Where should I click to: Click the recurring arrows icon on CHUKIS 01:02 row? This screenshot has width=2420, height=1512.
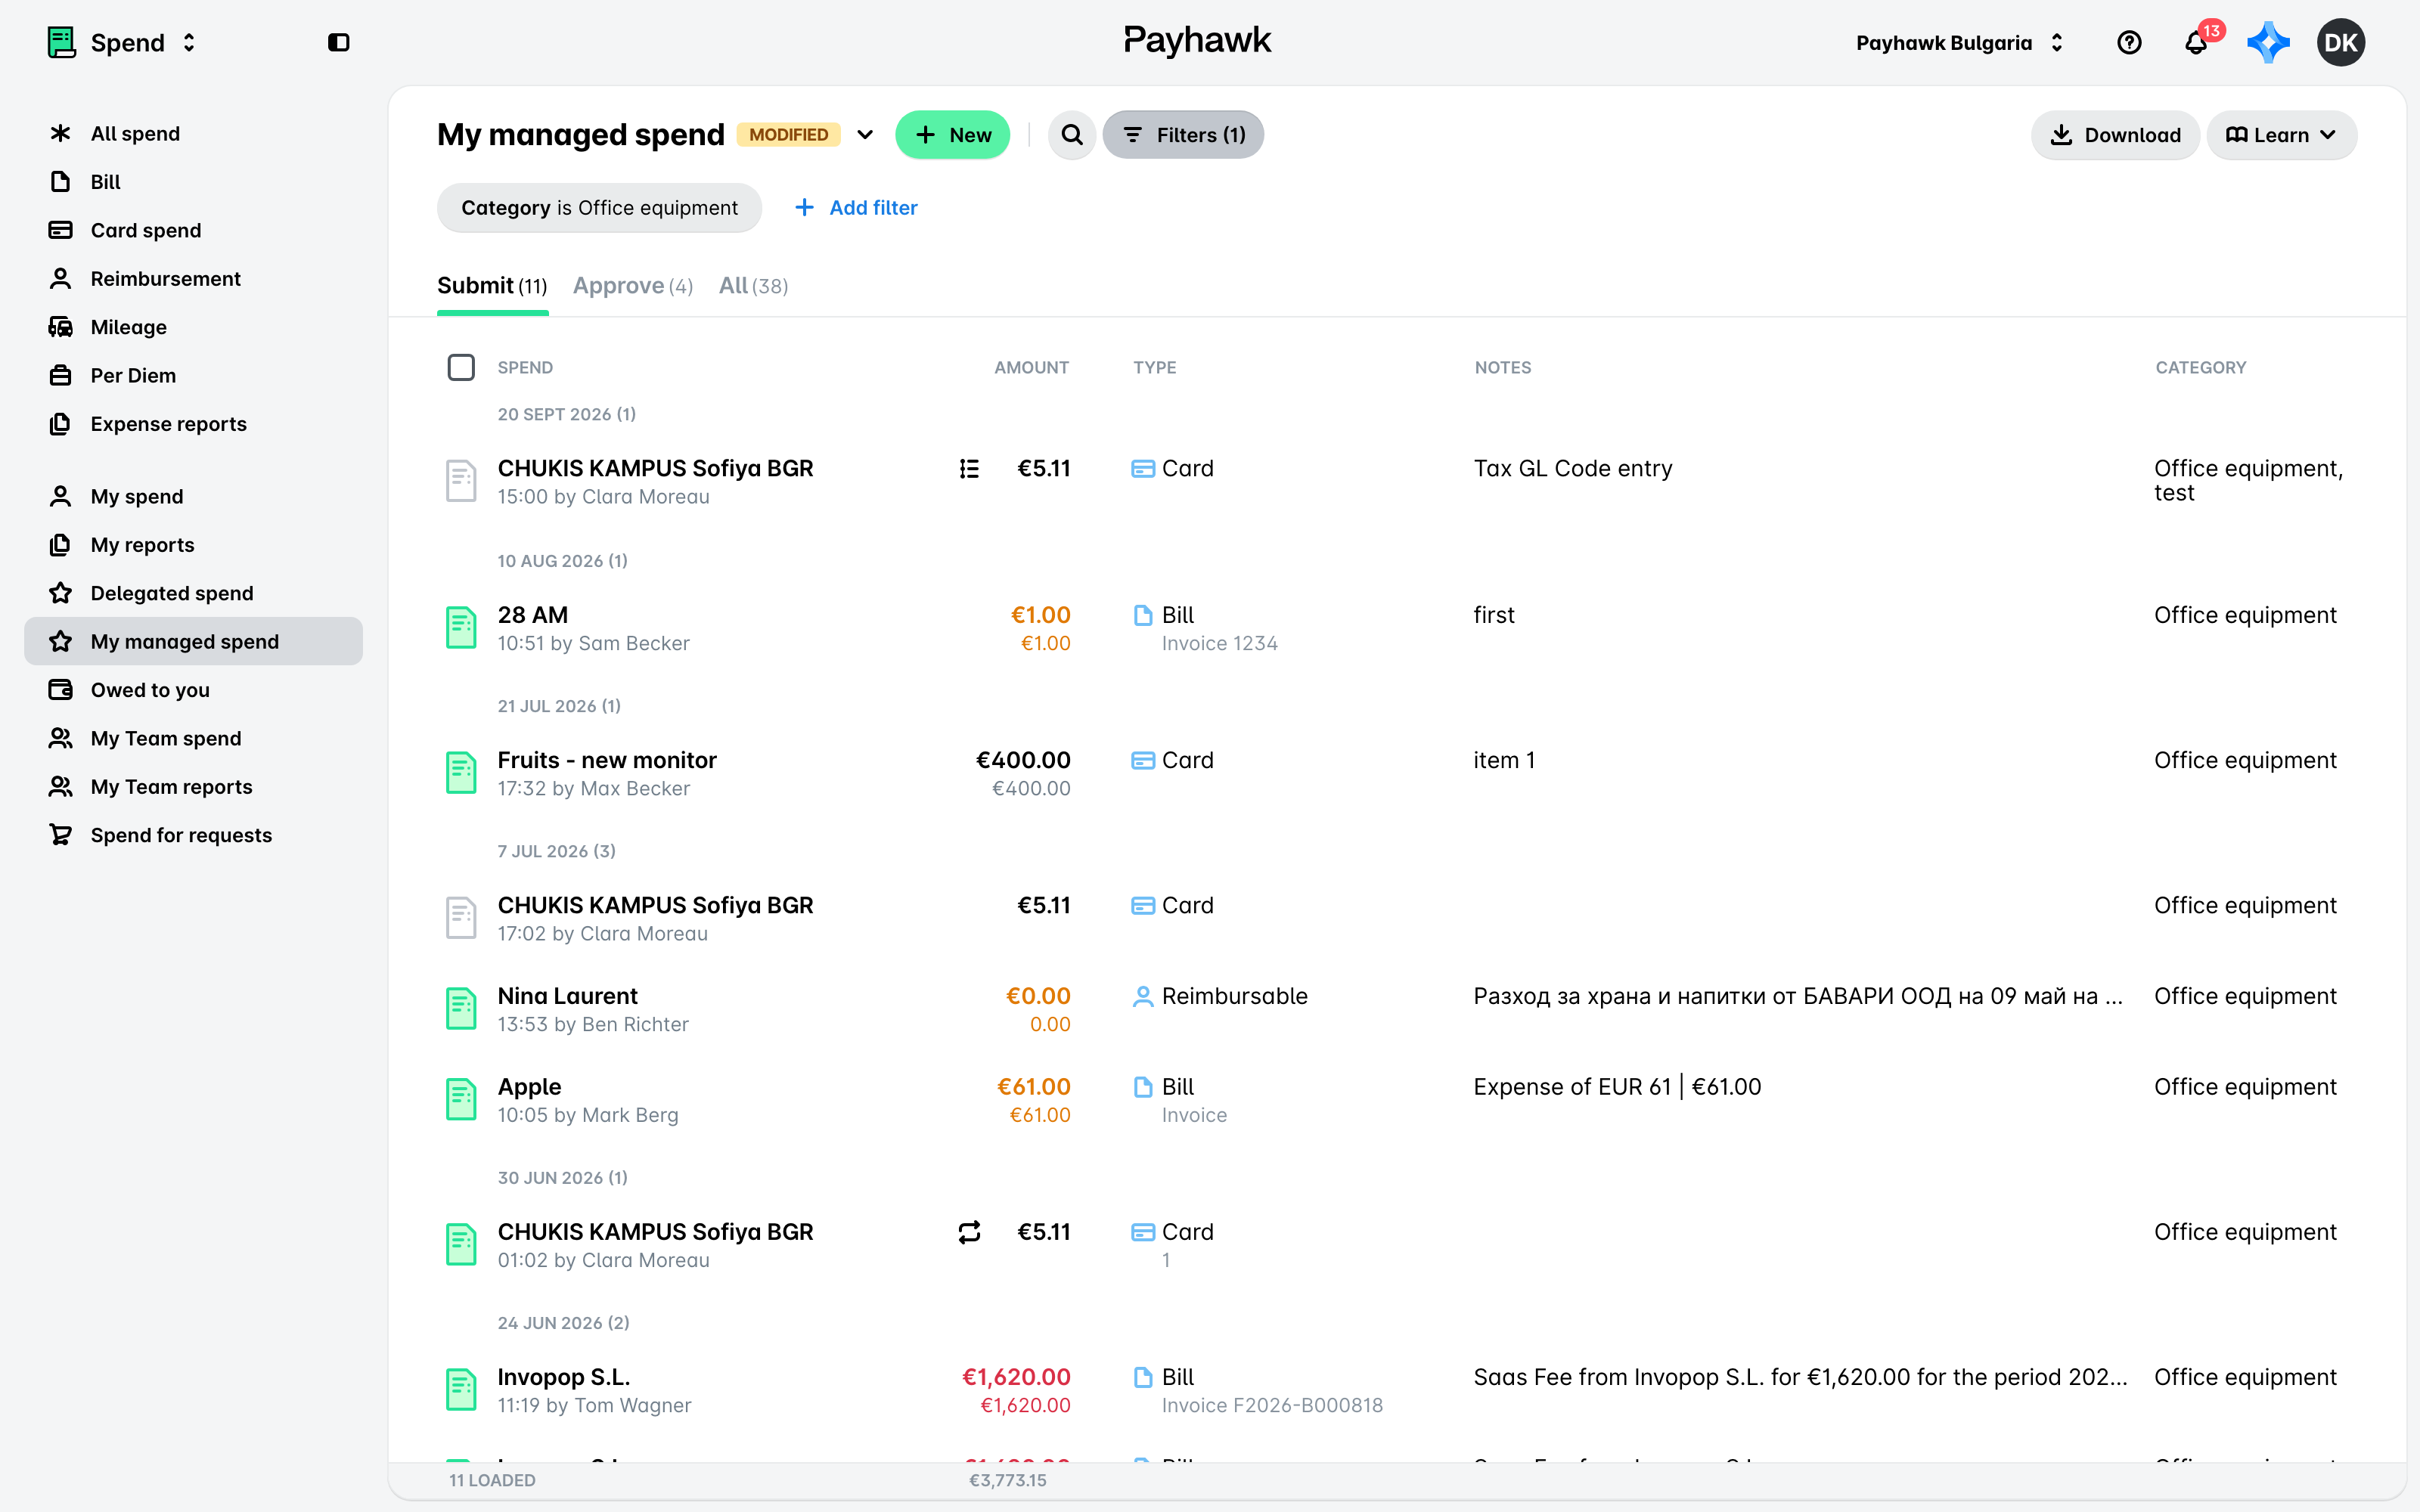pos(969,1232)
